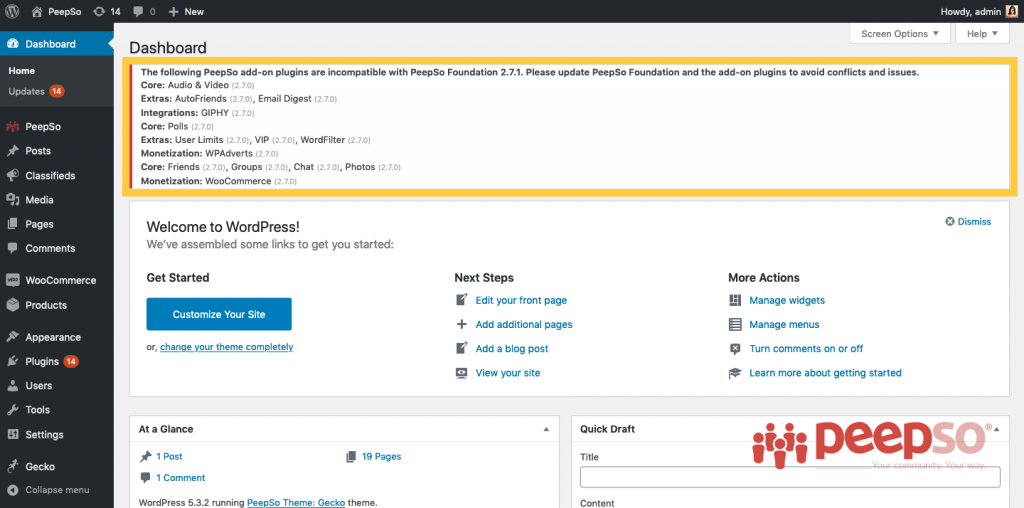The image size is (1024, 508).
Task: Click Turn comments on or off link
Action: point(806,349)
